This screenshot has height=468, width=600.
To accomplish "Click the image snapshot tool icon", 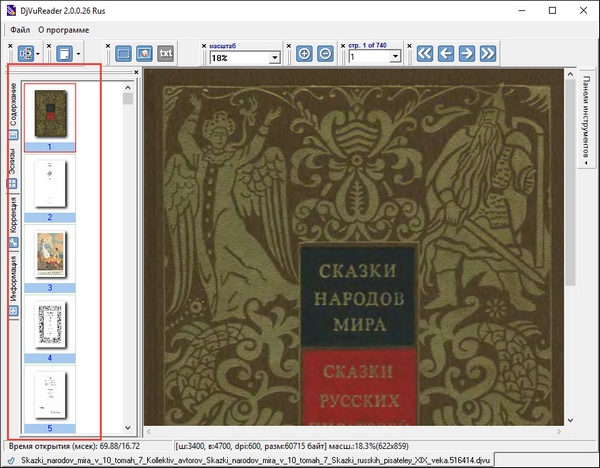I will click(x=144, y=54).
